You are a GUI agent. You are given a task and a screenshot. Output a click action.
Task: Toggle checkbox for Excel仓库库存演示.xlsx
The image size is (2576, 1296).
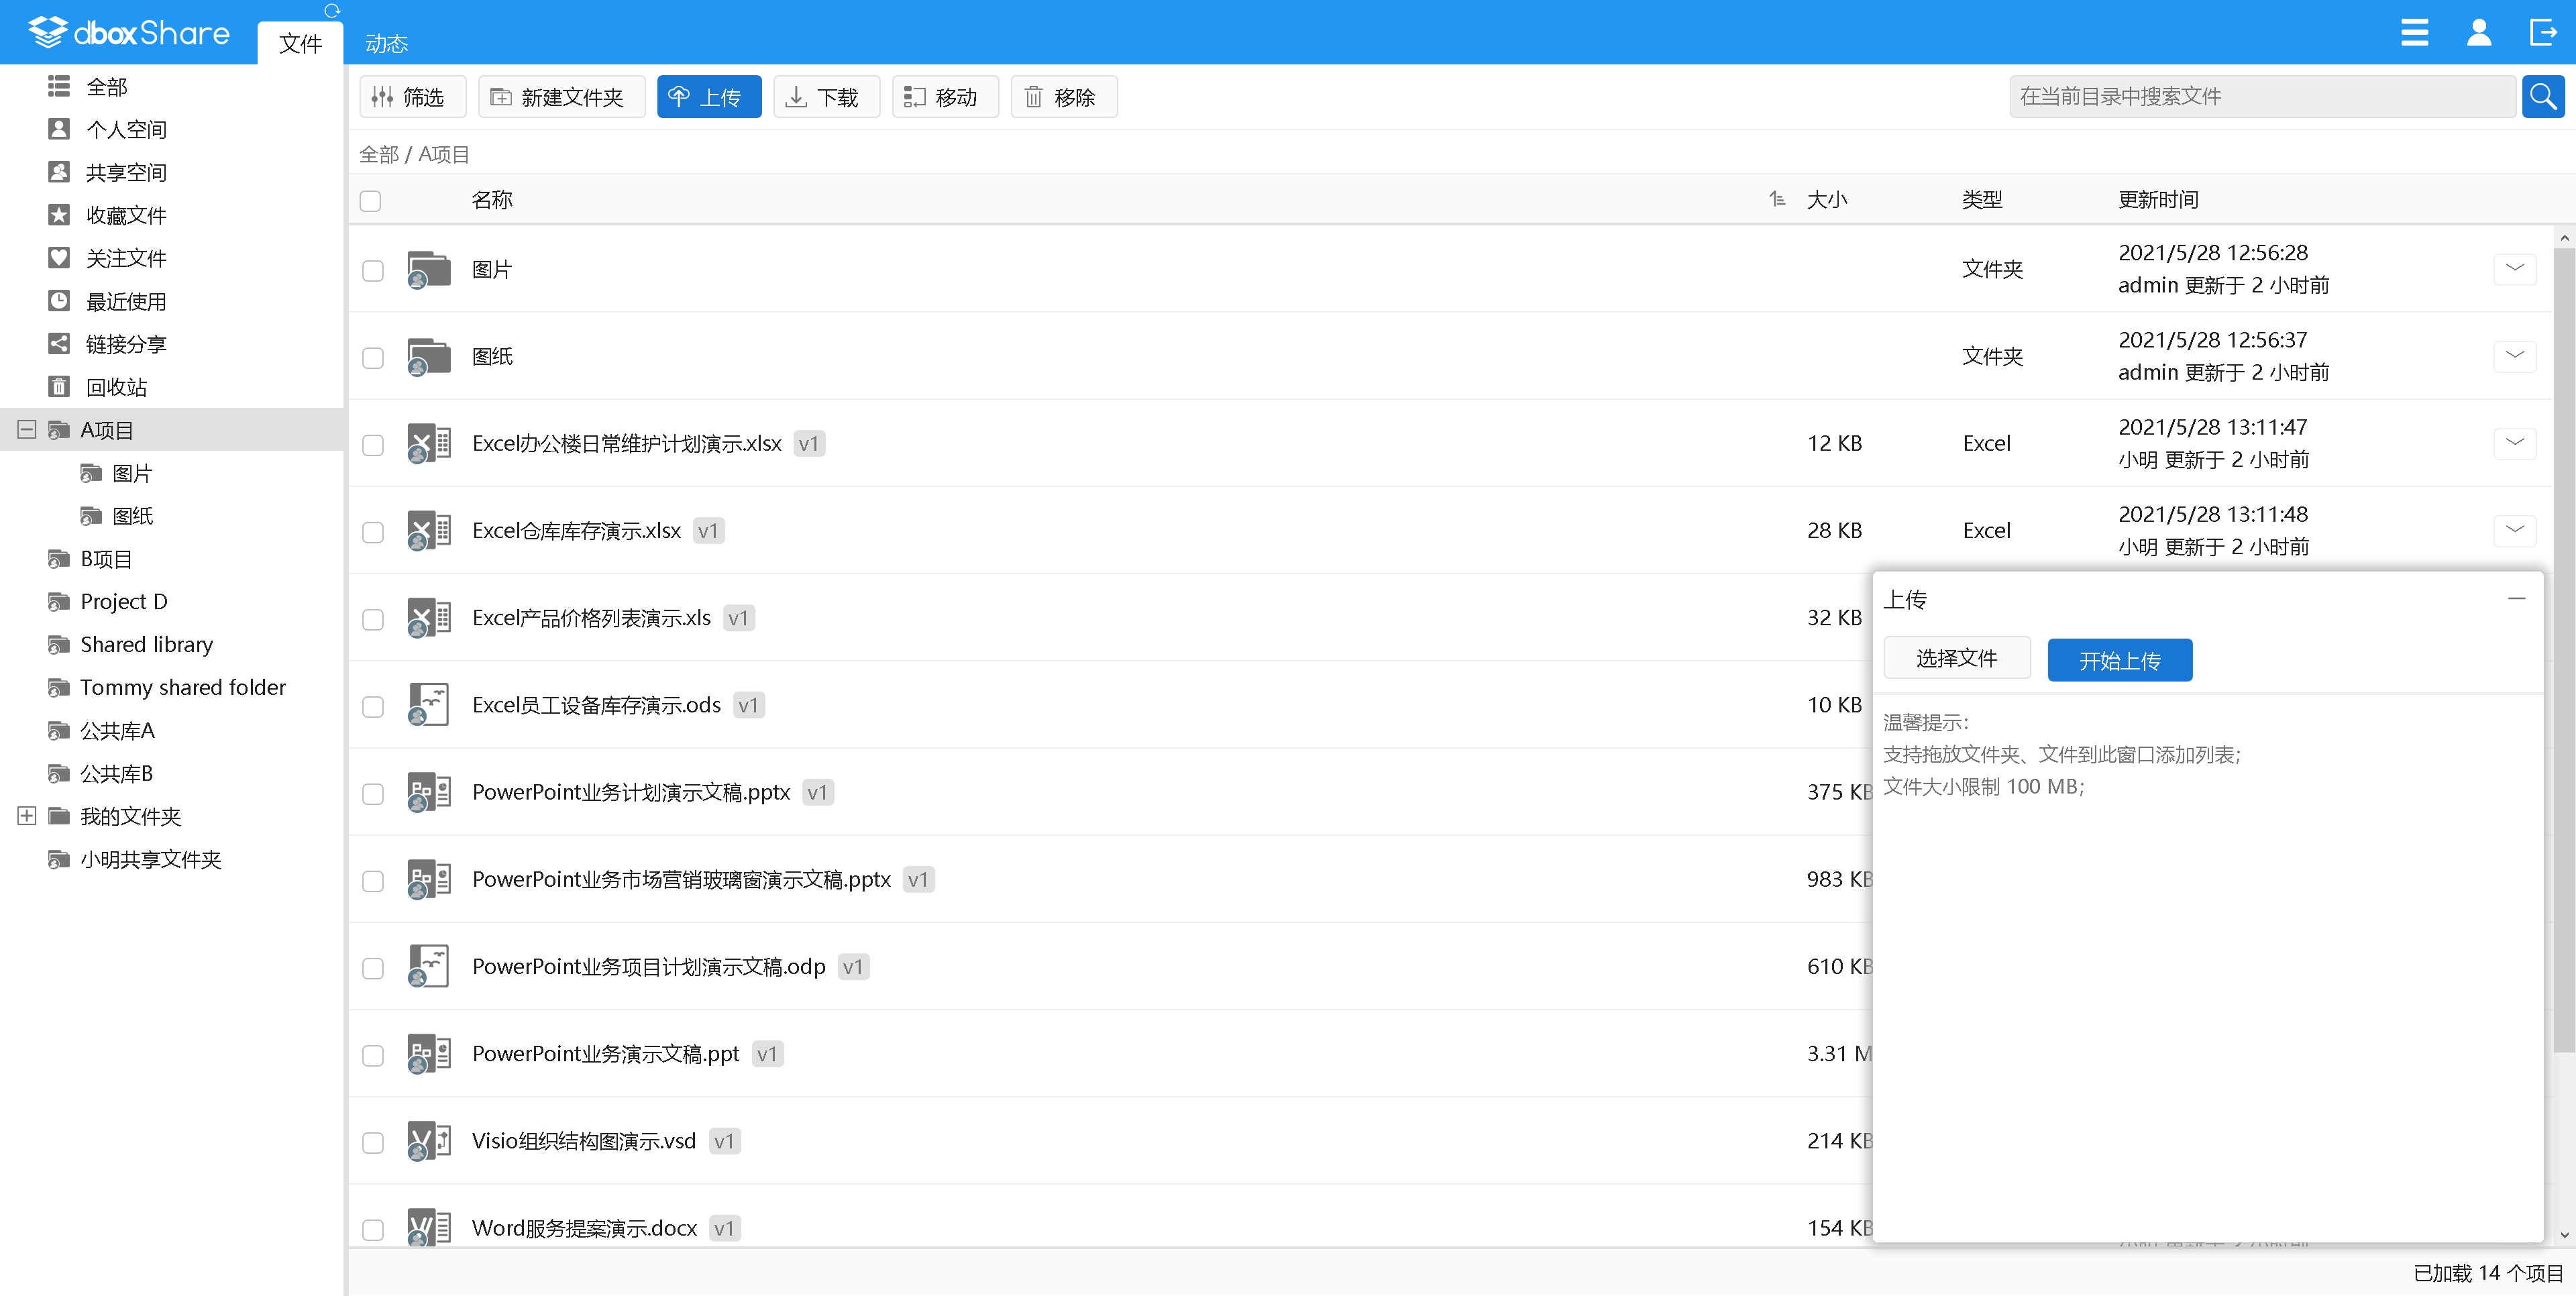pyautogui.click(x=375, y=531)
